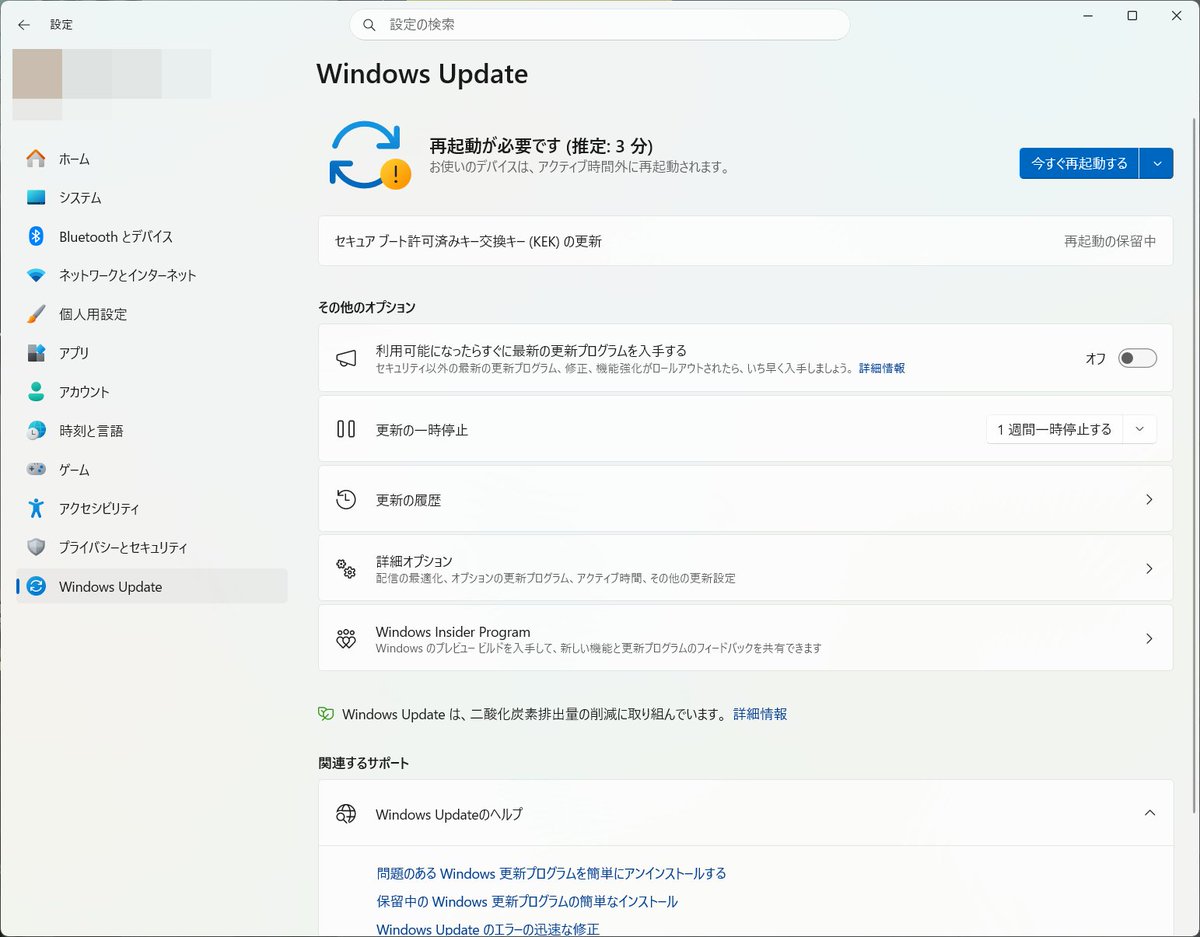Click the Windows Insider Program hearts icon
This screenshot has width=1200, height=937.
346,639
